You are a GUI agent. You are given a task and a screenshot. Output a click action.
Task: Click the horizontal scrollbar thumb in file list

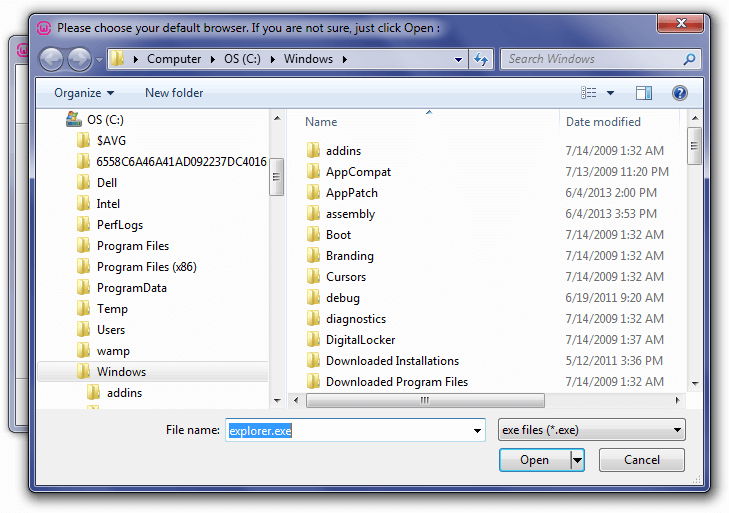coord(425,400)
